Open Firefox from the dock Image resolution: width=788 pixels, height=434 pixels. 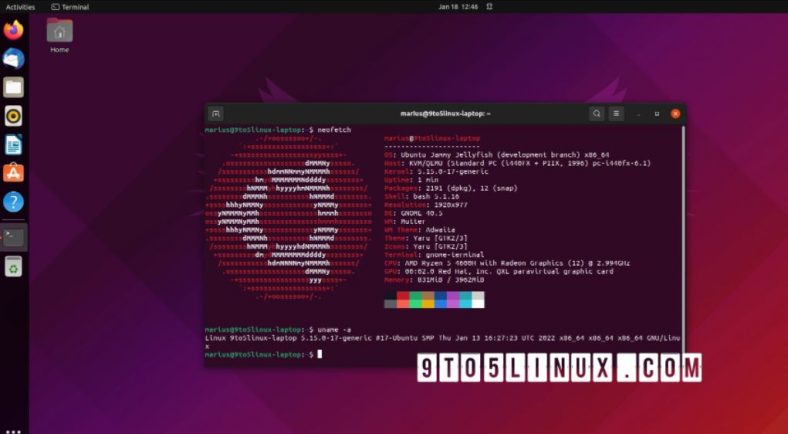tap(14, 30)
